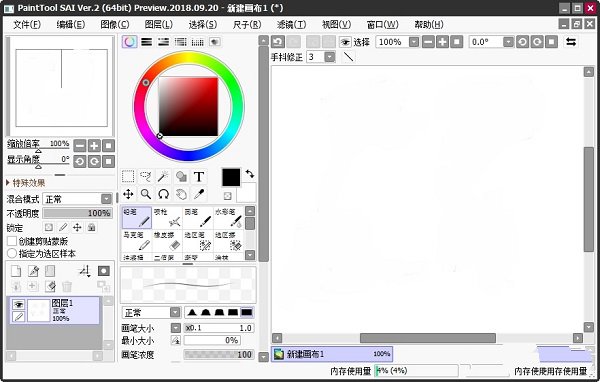
Task: Select the zoom magnifier tool
Action: click(146, 194)
